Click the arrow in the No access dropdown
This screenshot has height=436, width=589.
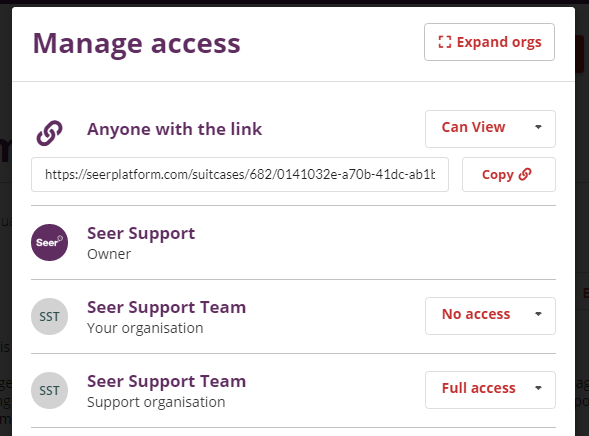(x=538, y=314)
